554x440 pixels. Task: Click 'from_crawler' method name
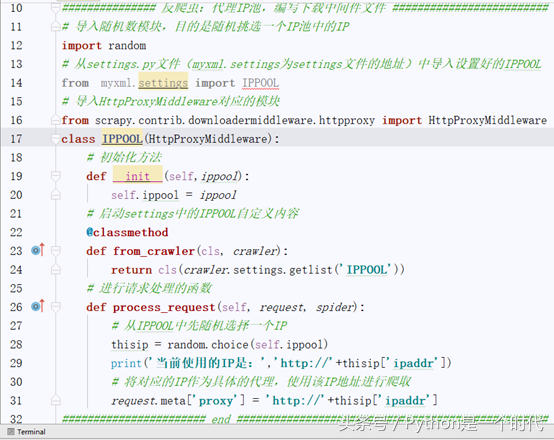[x=154, y=251]
